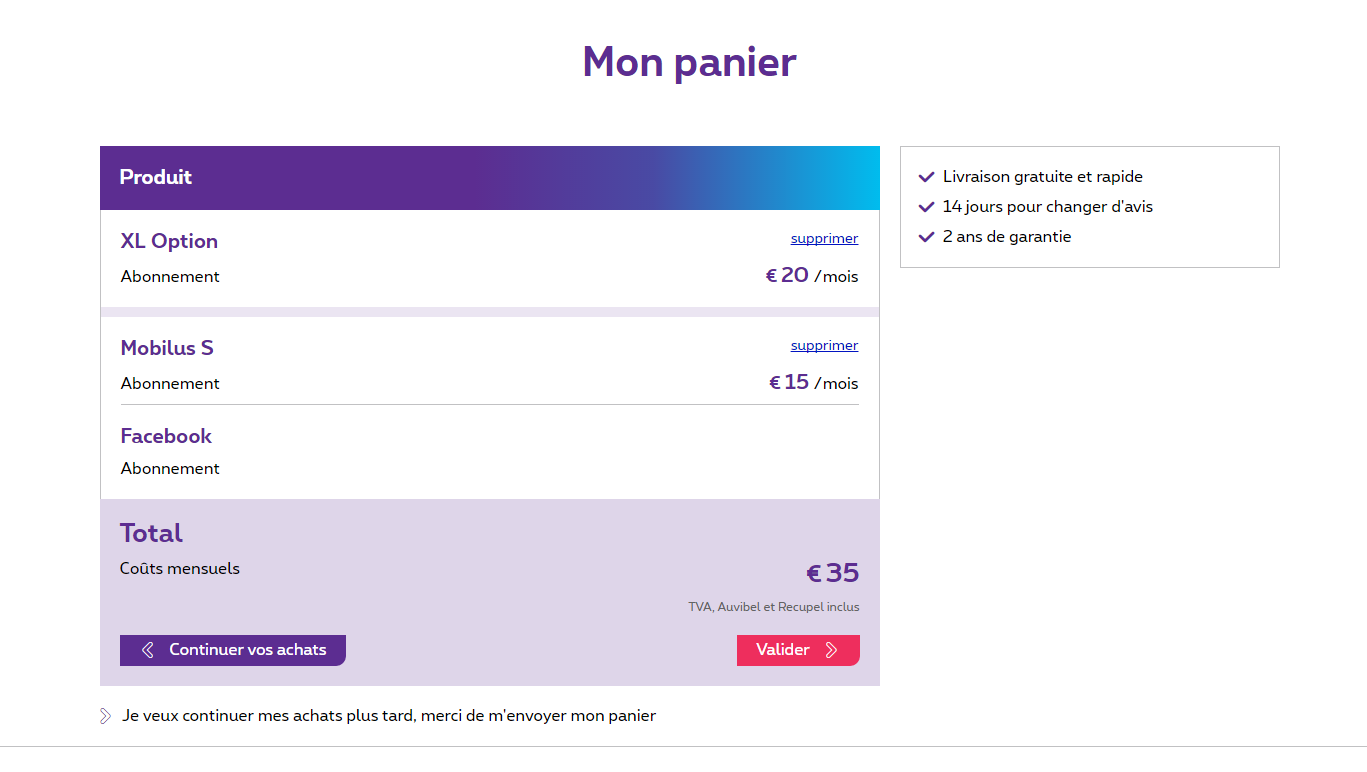Screen dimensions: 1367x772
Task: Select the XL Option product title
Action: [x=169, y=241]
